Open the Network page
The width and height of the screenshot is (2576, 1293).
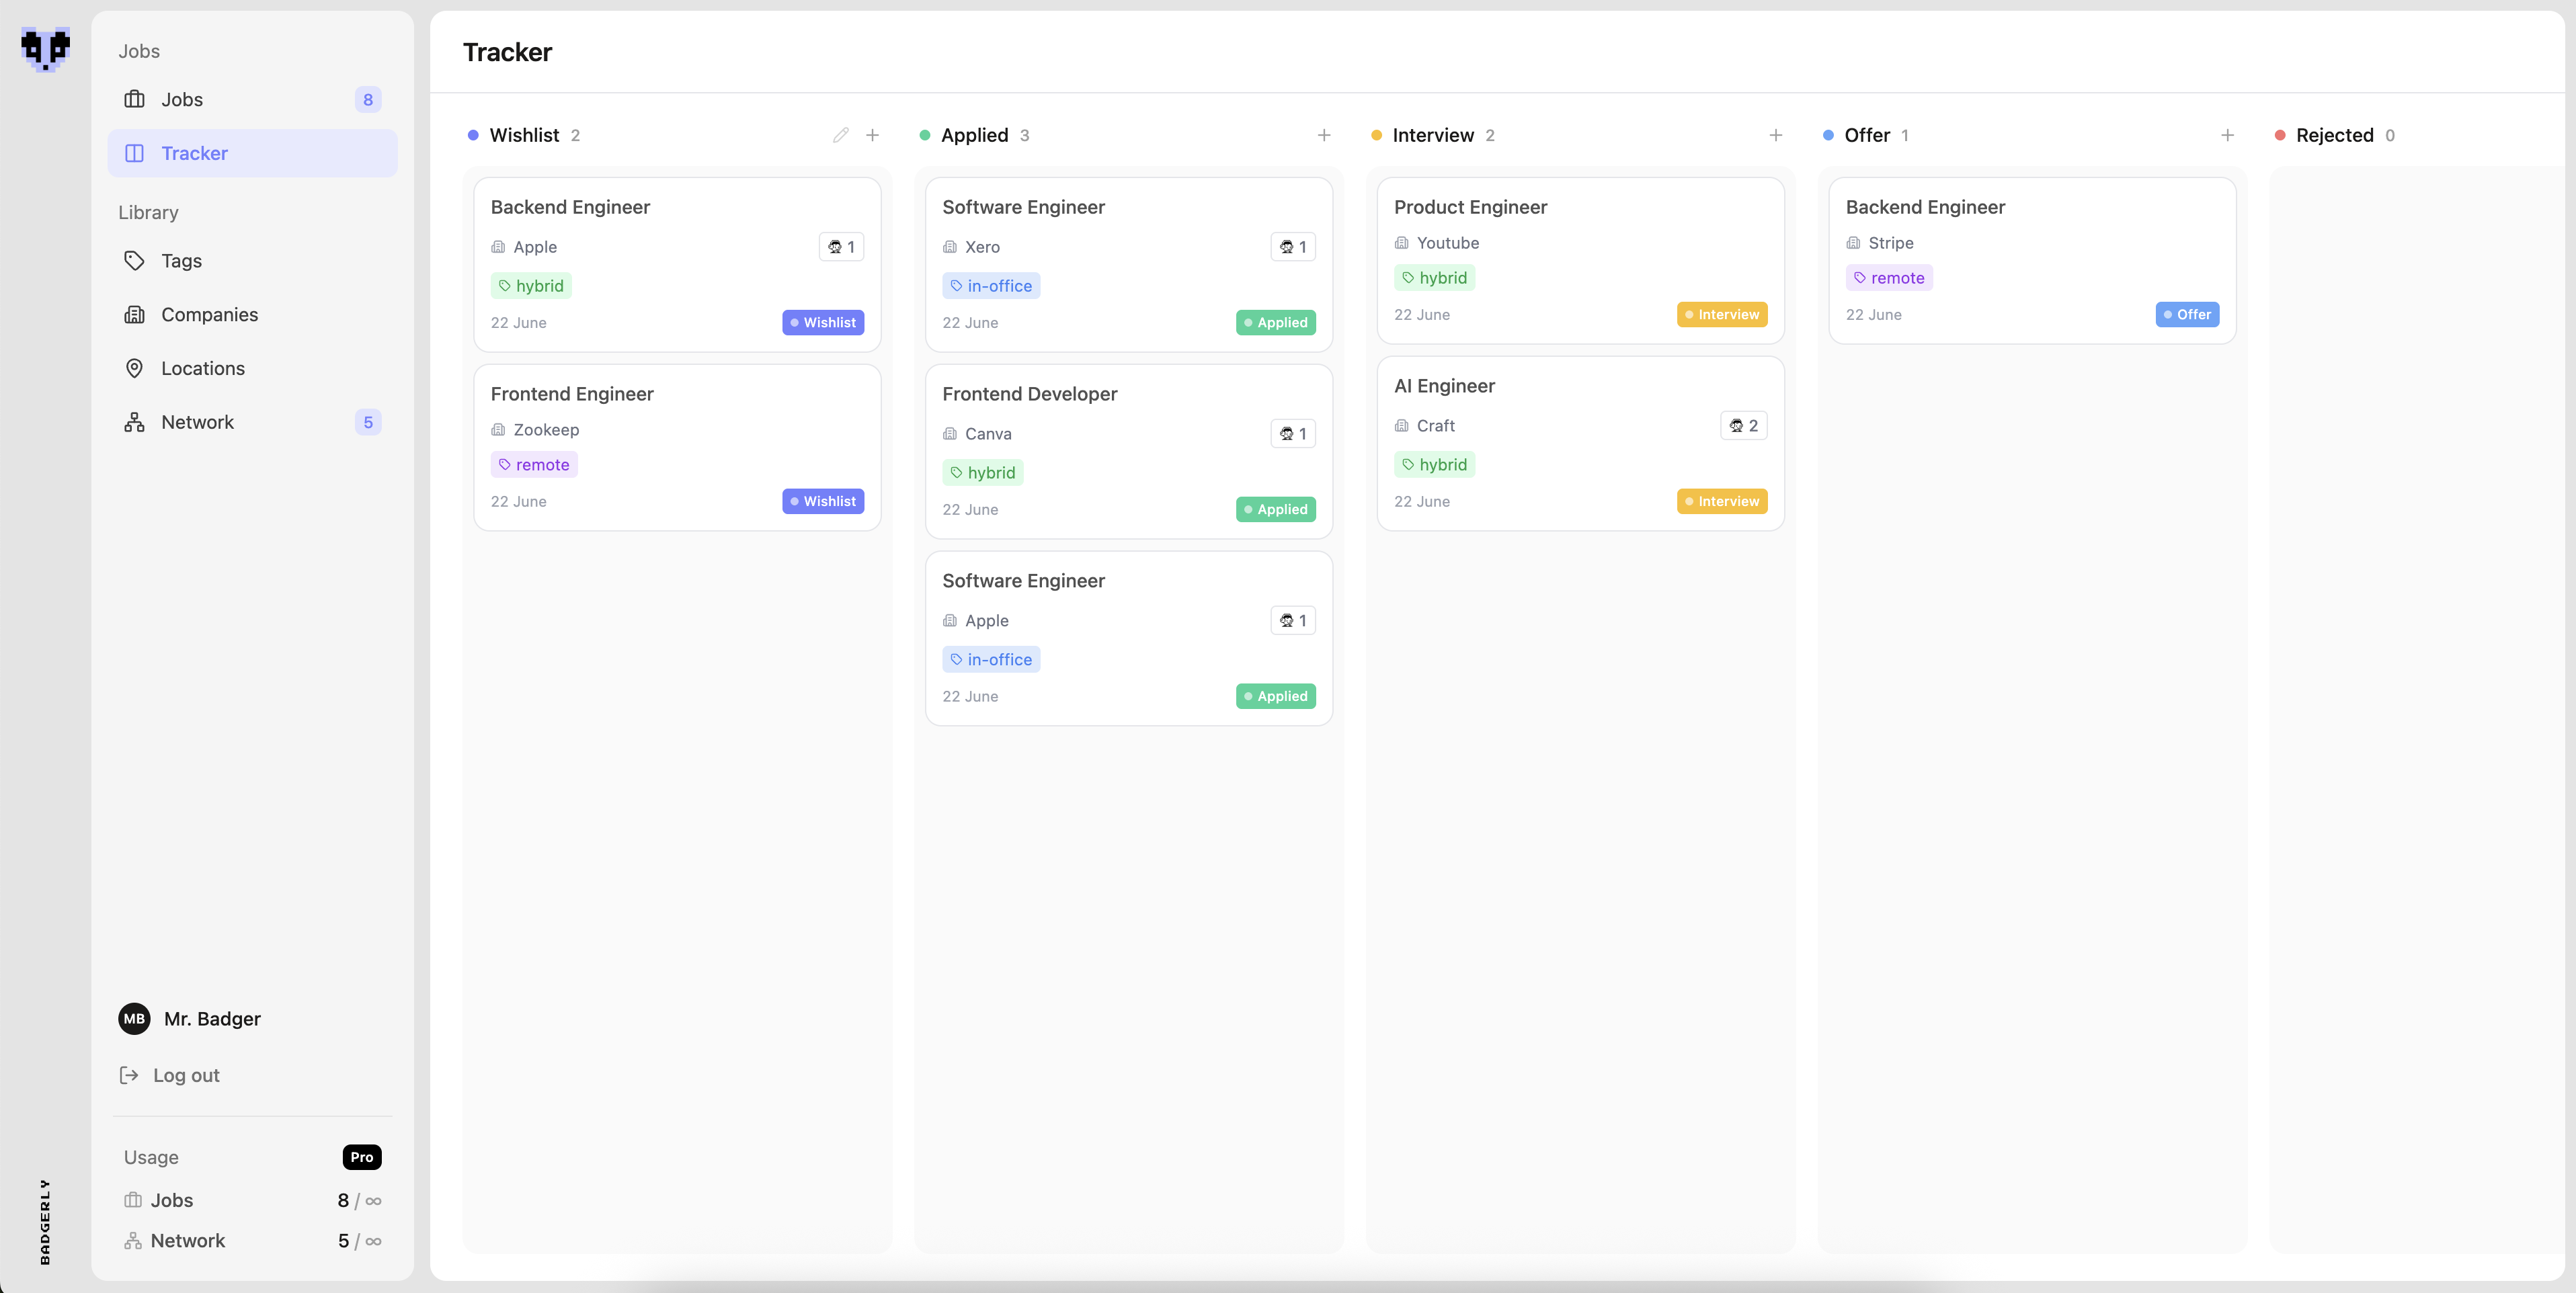pos(252,422)
